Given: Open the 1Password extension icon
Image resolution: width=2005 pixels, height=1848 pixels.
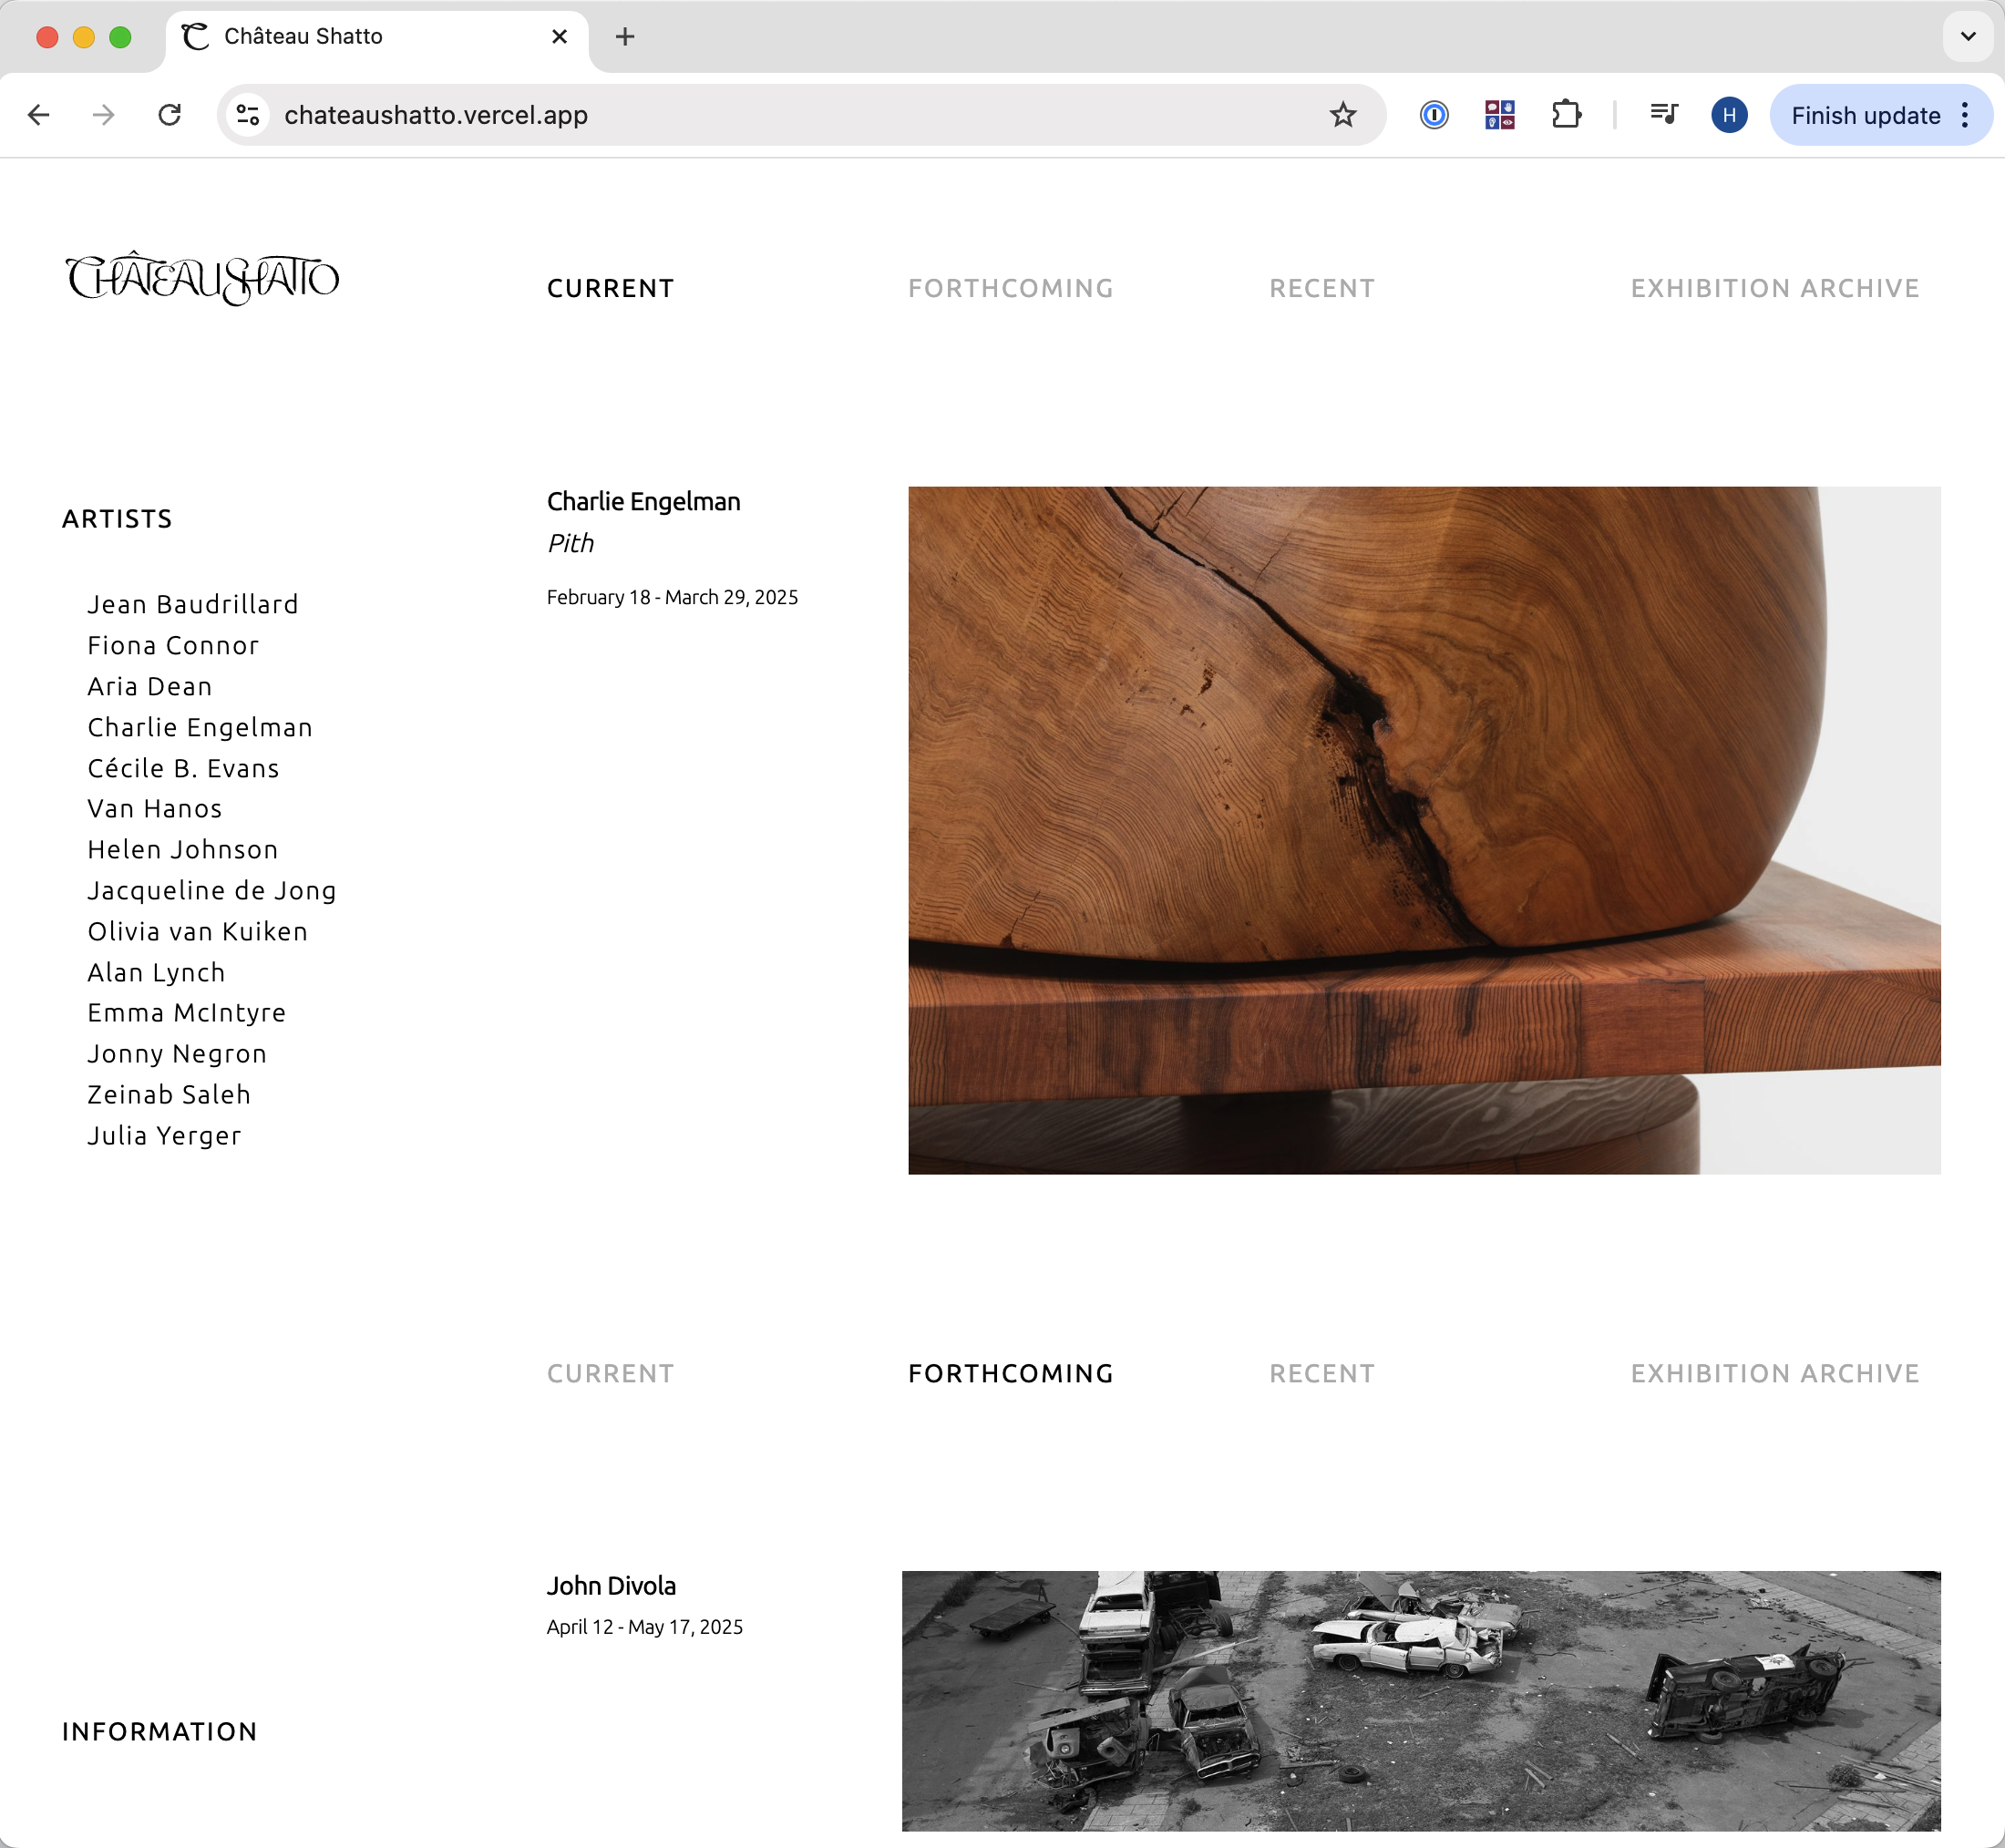Looking at the screenshot, I should tap(1433, 115).
